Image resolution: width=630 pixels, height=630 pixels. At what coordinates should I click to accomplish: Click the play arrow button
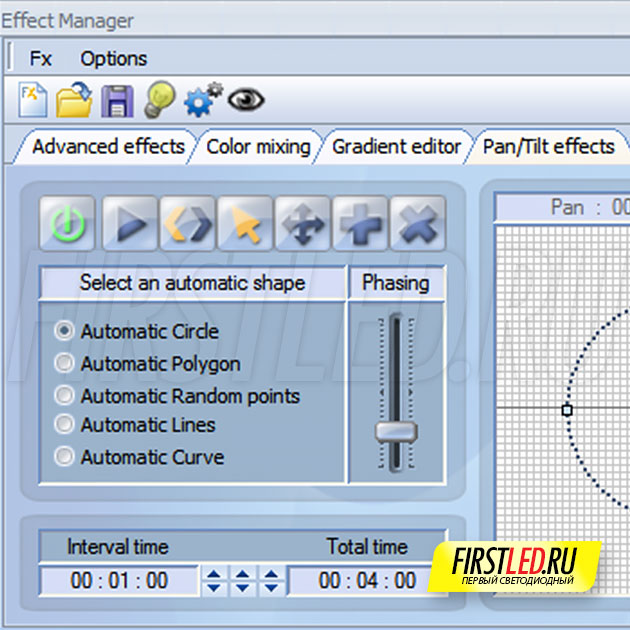127,223
